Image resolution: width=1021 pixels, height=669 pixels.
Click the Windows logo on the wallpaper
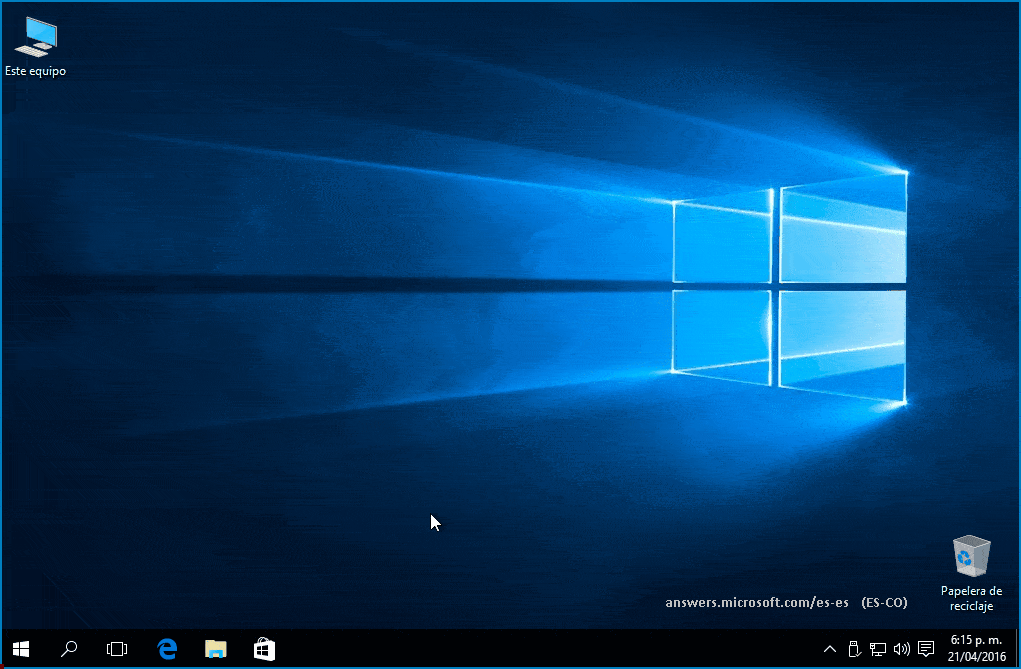tap(789, 288)
